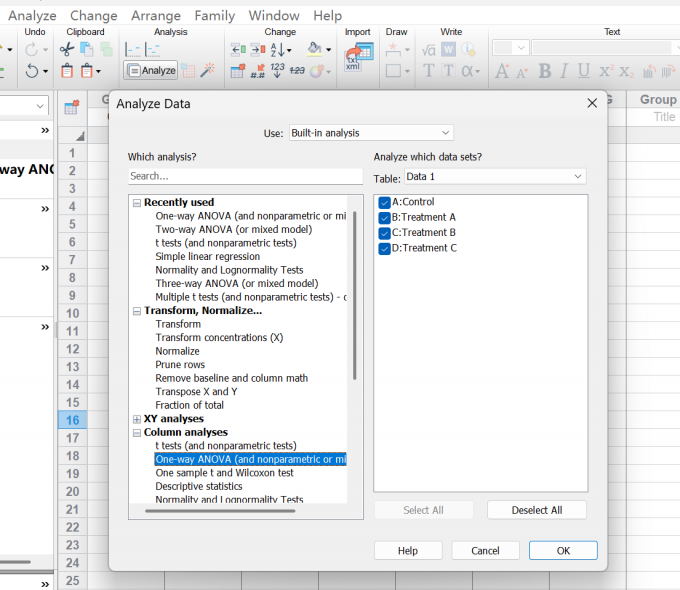Click the Help button in dialog
This screenshot has width=680, height=590.
point(408,551)
